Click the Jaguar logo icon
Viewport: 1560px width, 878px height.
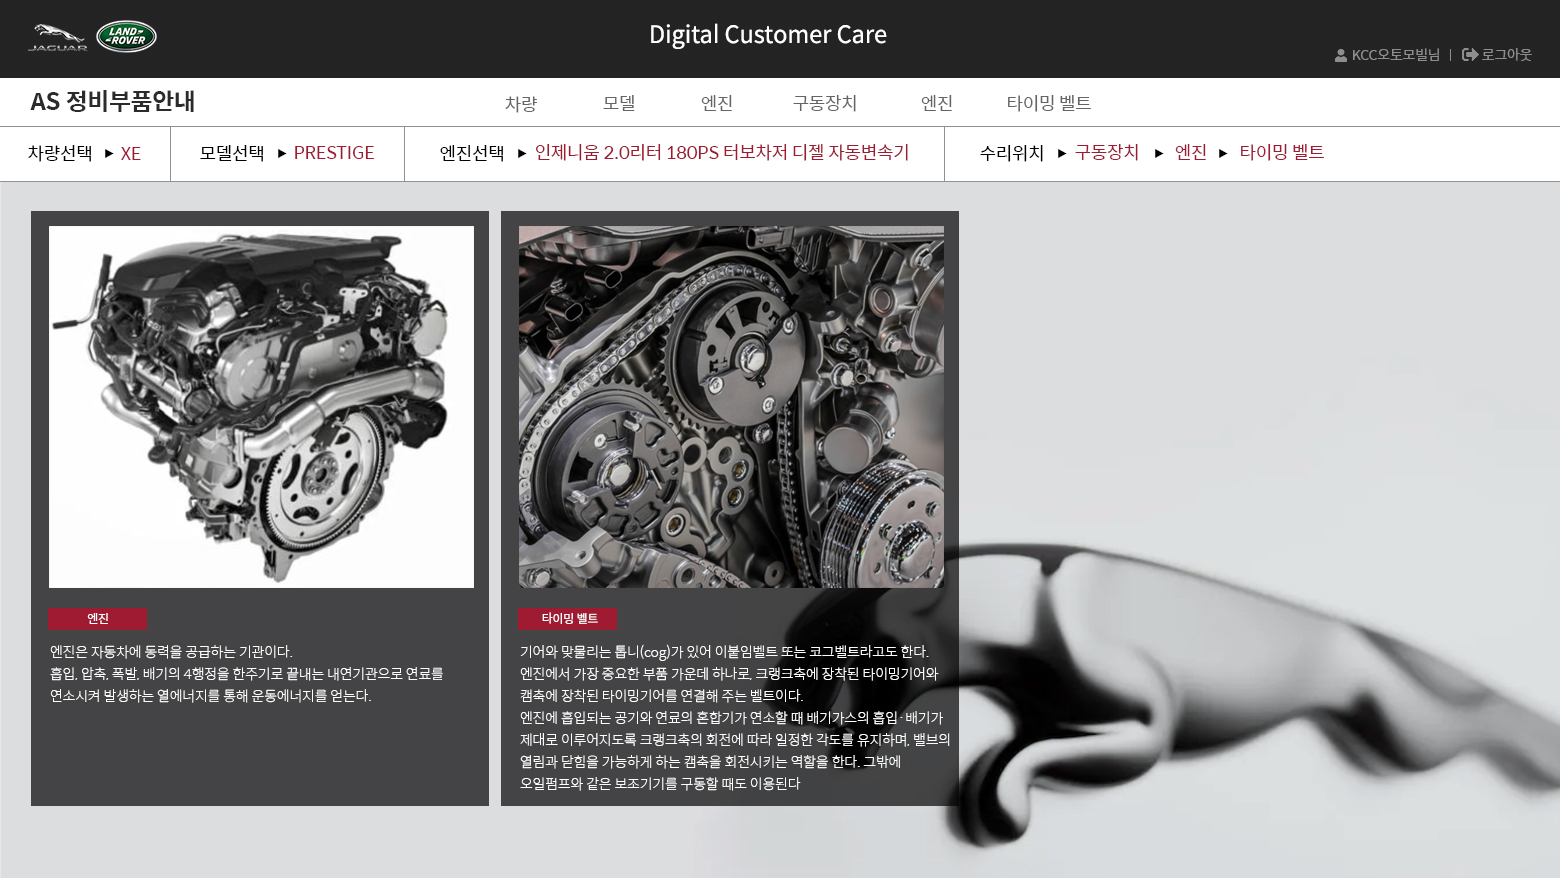click(57, 37)
